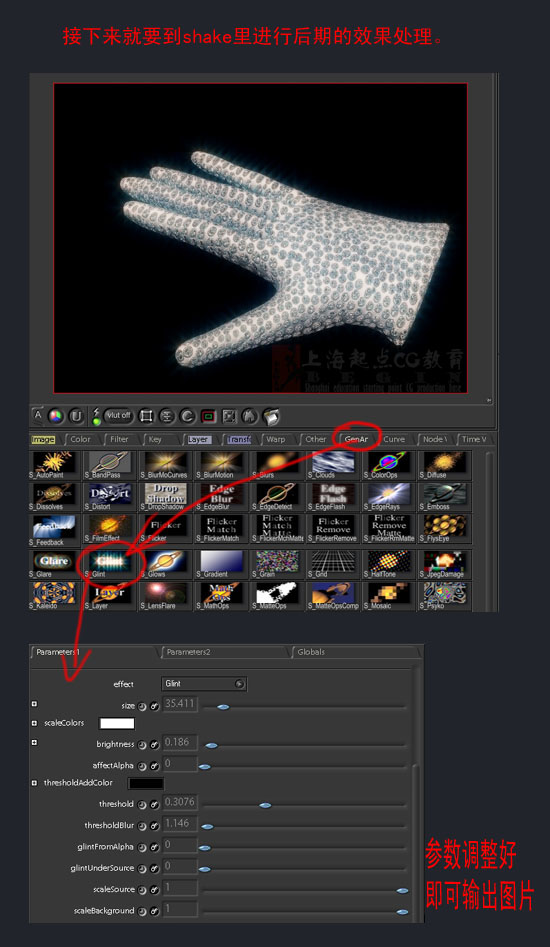Add the S_LensFlare node
The width and height of the screenshot is (550, 947).
pyautogui.click(x=165, y=596)
